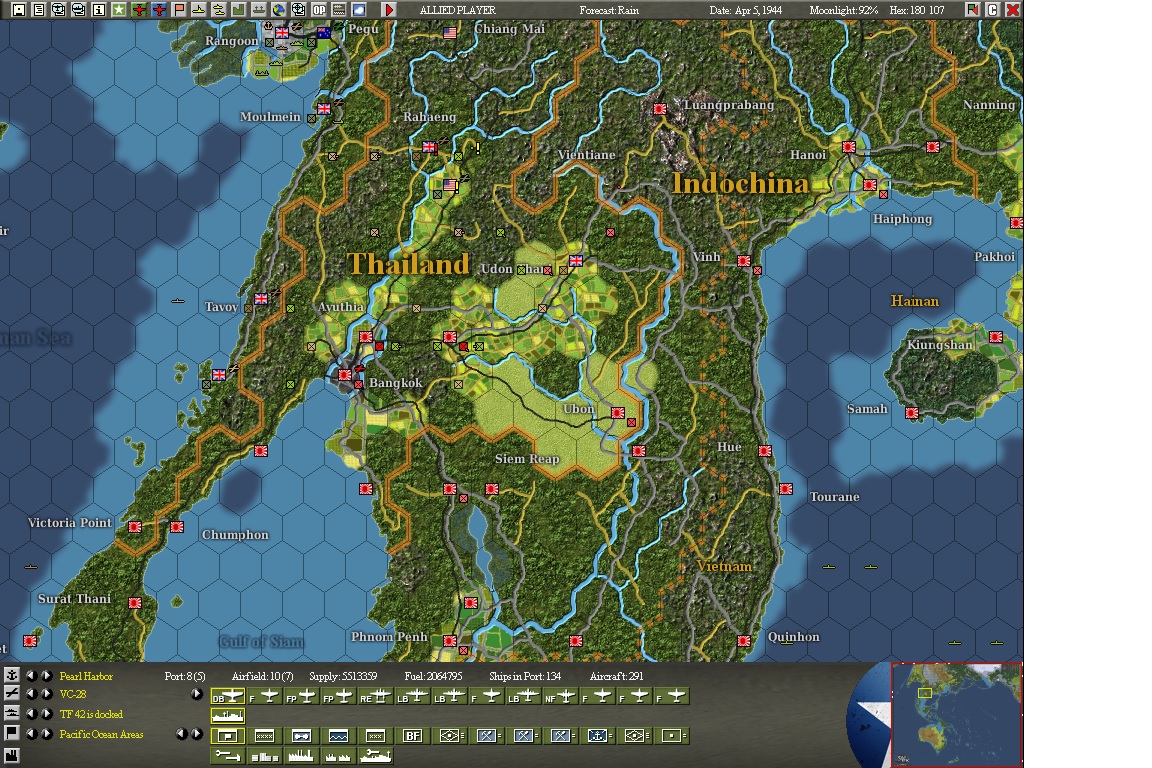1152x768 pixels.
Task: Click 'TF 42 is docked' text
Action: [91, 714]
